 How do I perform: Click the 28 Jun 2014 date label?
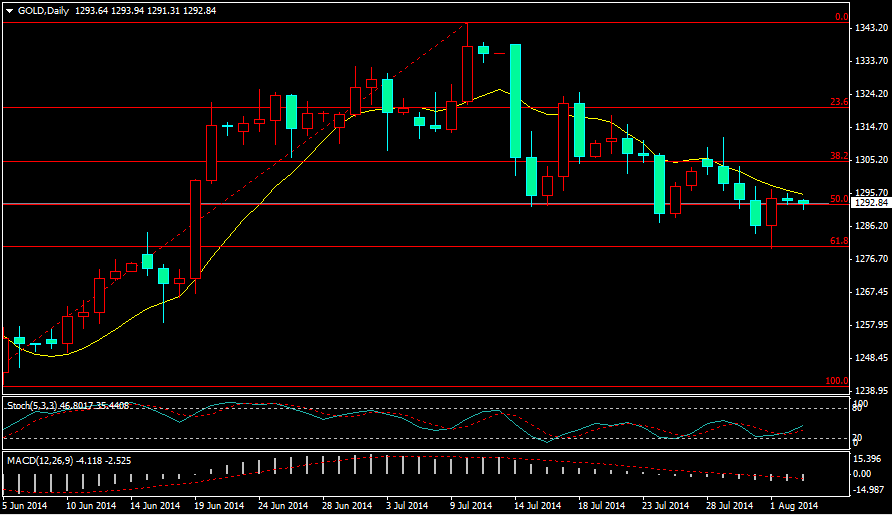click(347, 505)
